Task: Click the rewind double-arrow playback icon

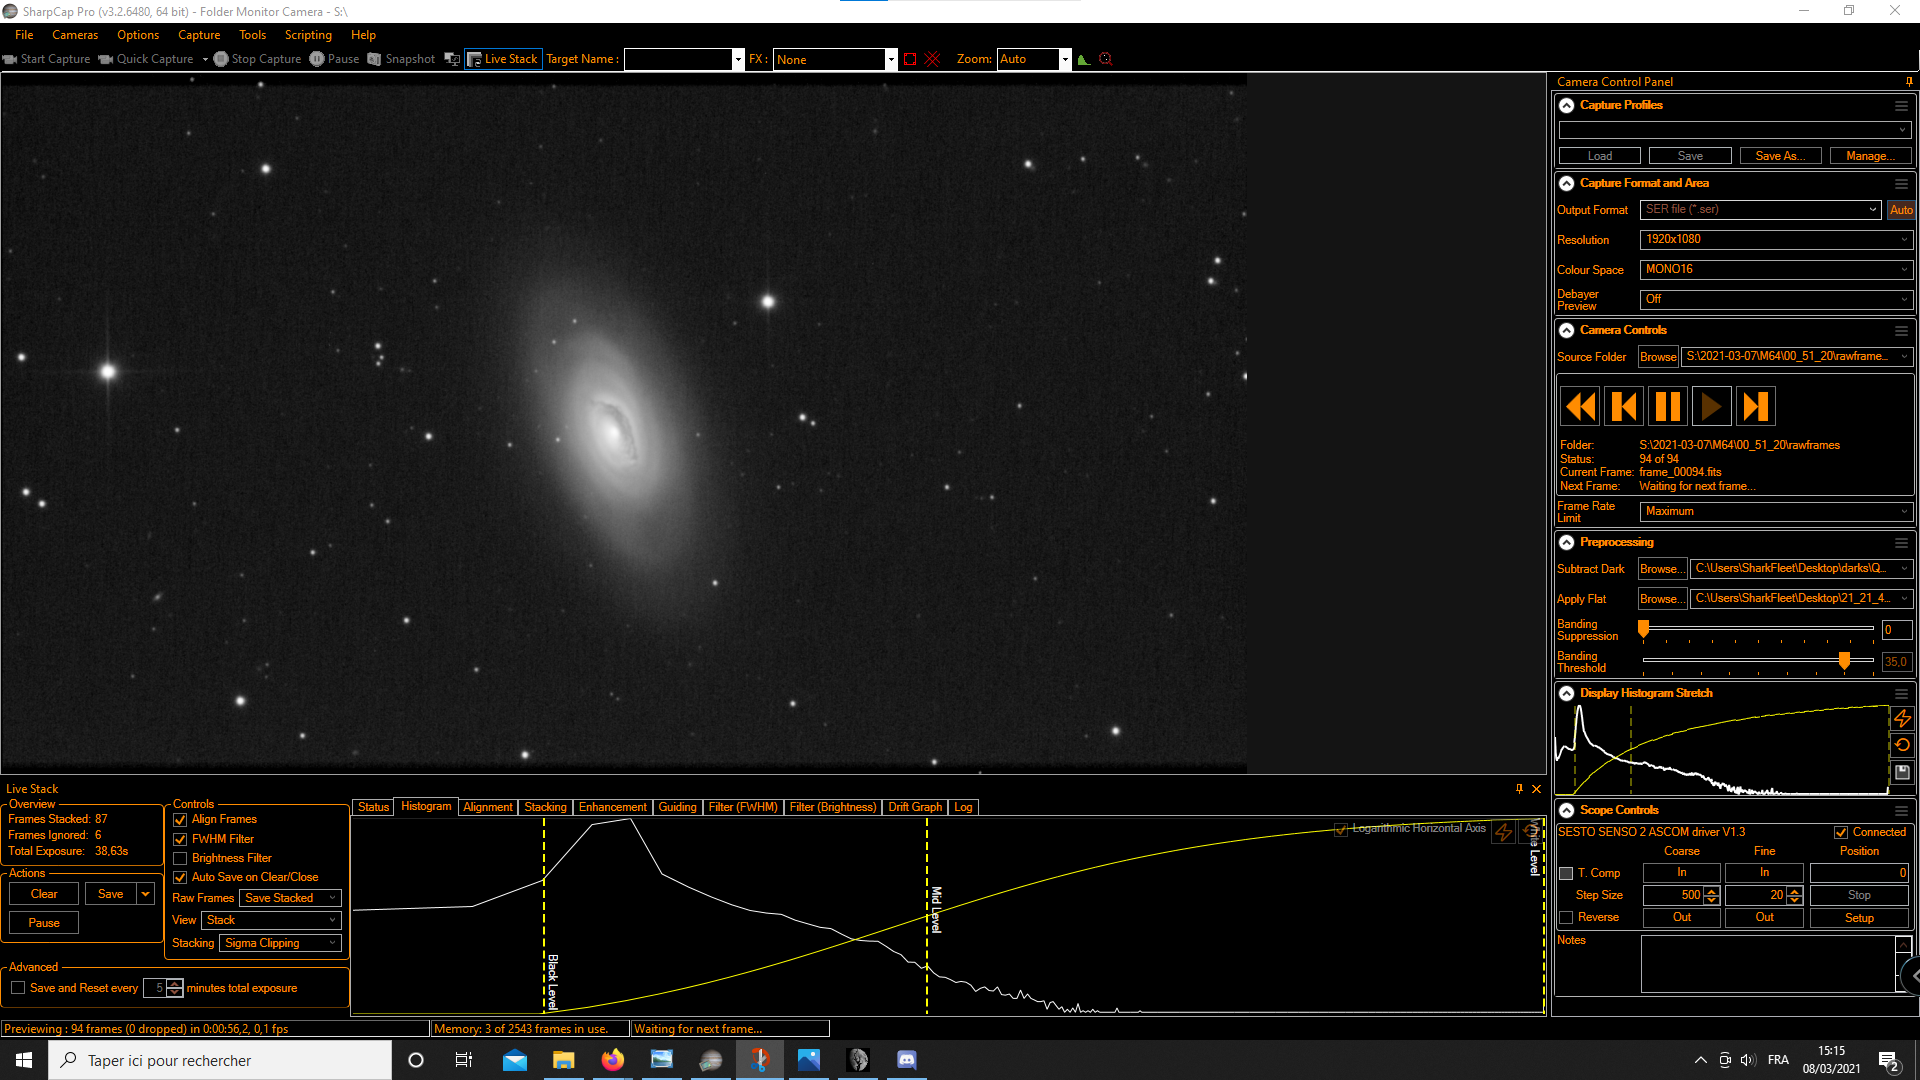Action: (x=1580, y=407)
